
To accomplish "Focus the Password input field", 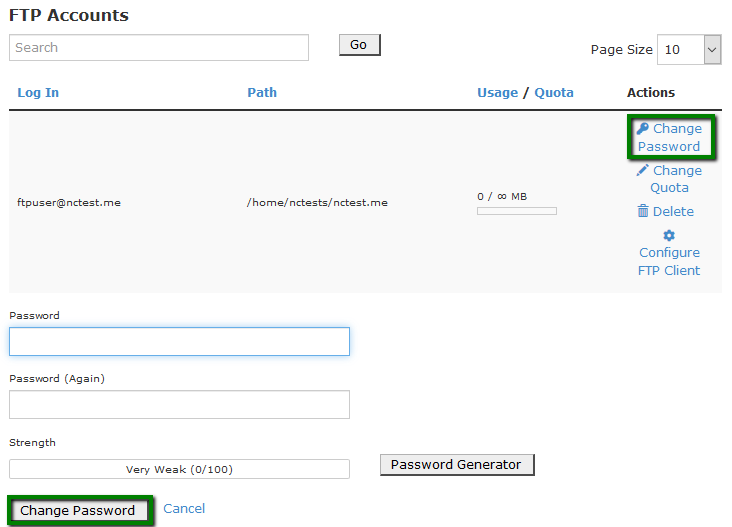I will pos(179,342).
